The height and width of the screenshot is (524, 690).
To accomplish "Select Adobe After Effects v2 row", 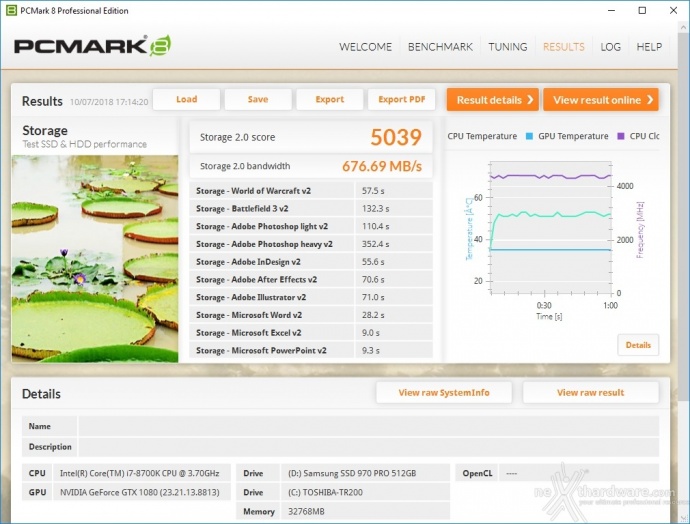I will click(x=311, y=280).
